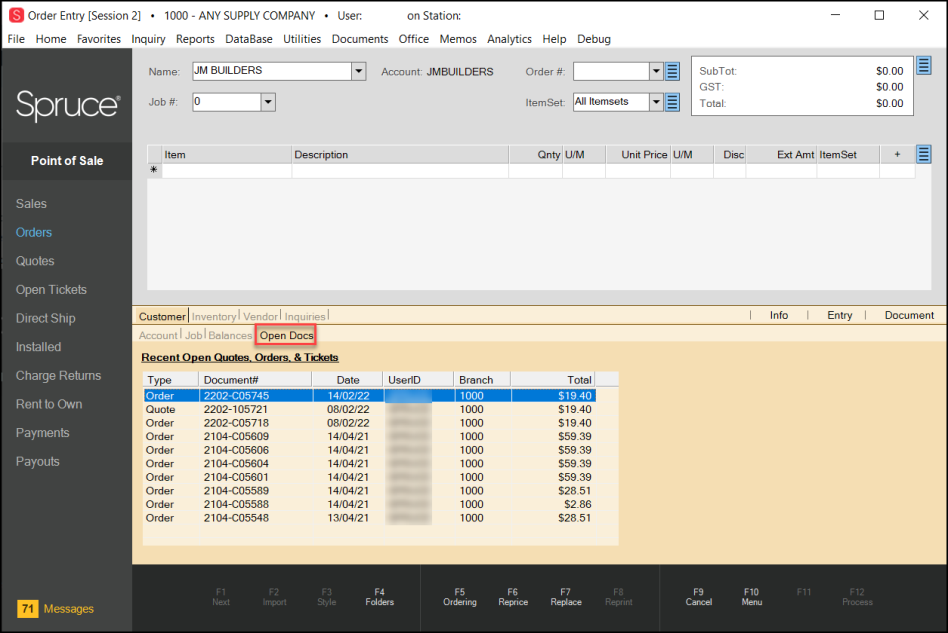Viewport: 948px width, 633px height.
Task: Click the totals panel menu icon
Action: 923,65
